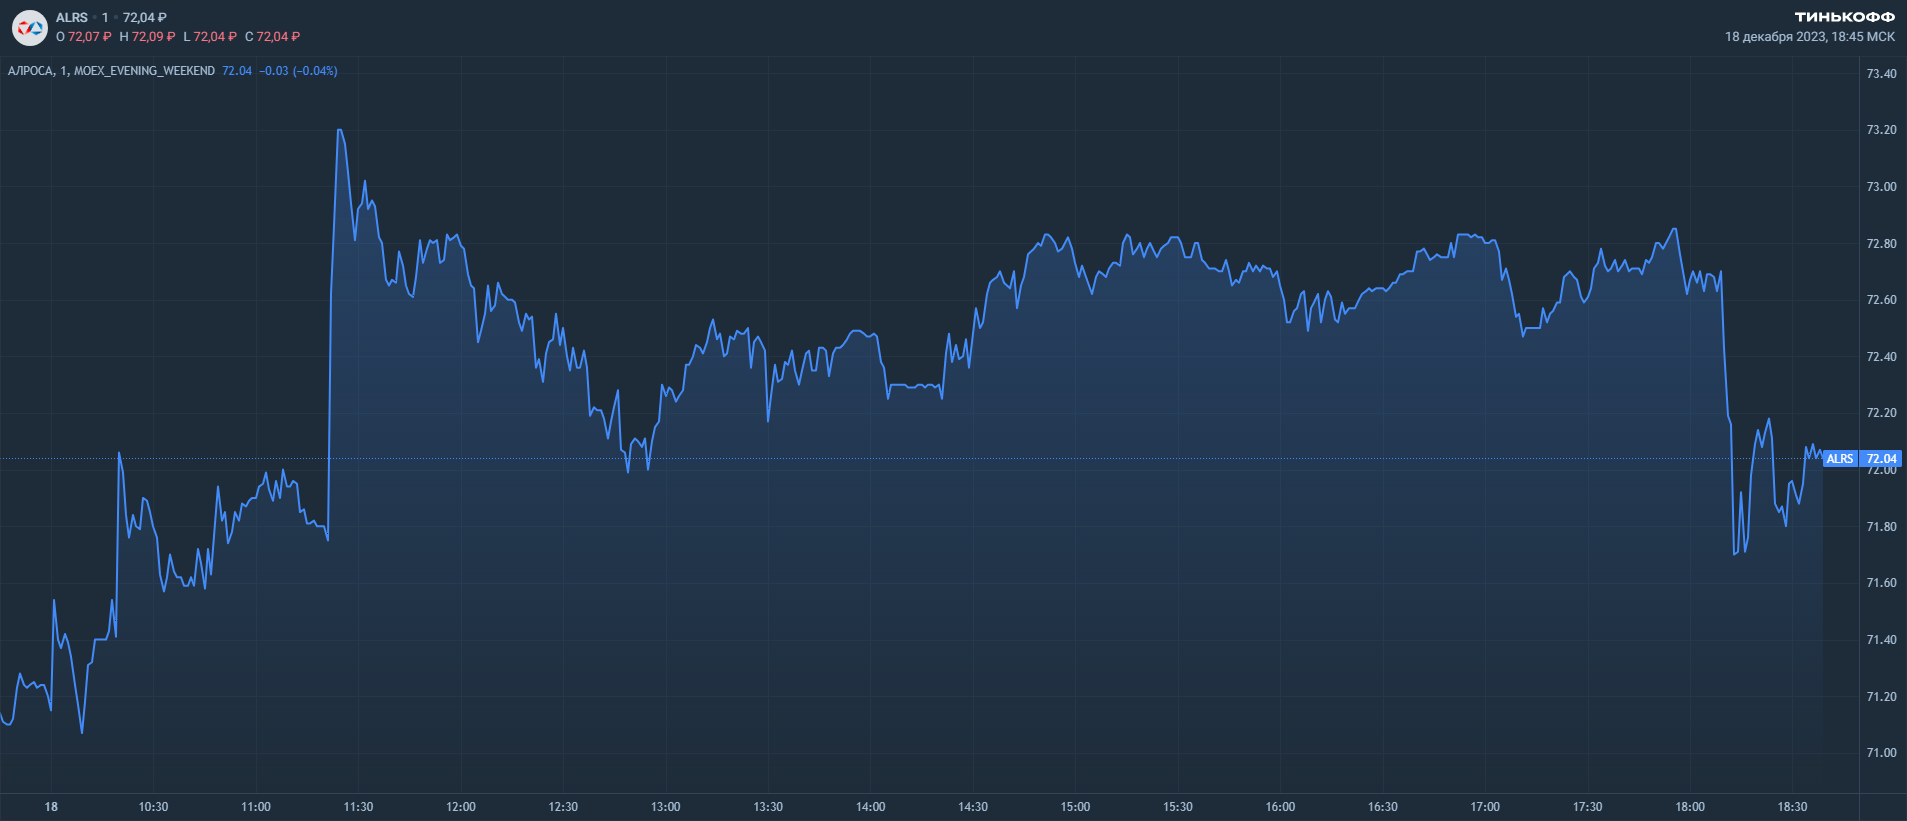The image size is (1907, 821).
Task: Click the low price value 72,04 ₽
Action: click(215, 37)
